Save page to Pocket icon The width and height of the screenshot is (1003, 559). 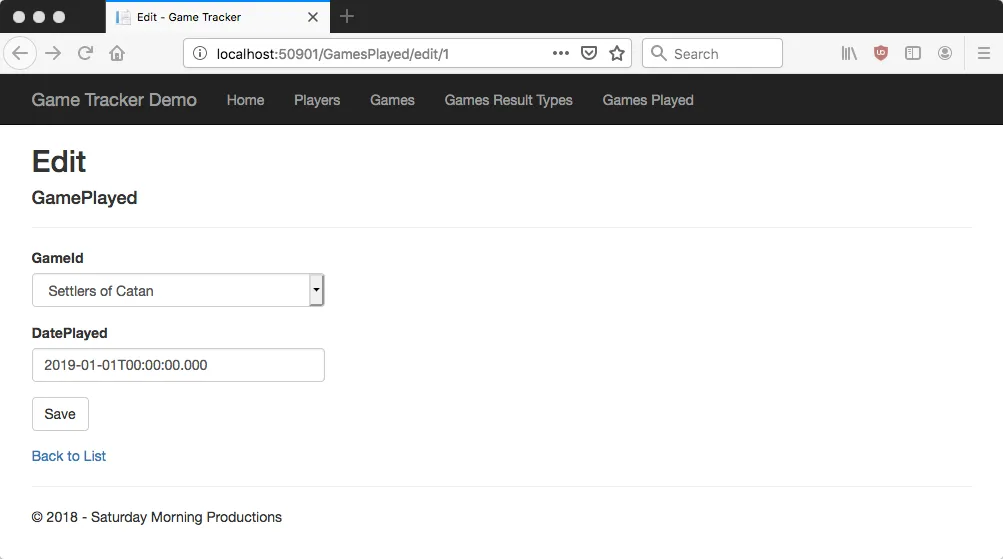(x=589, y=53)
